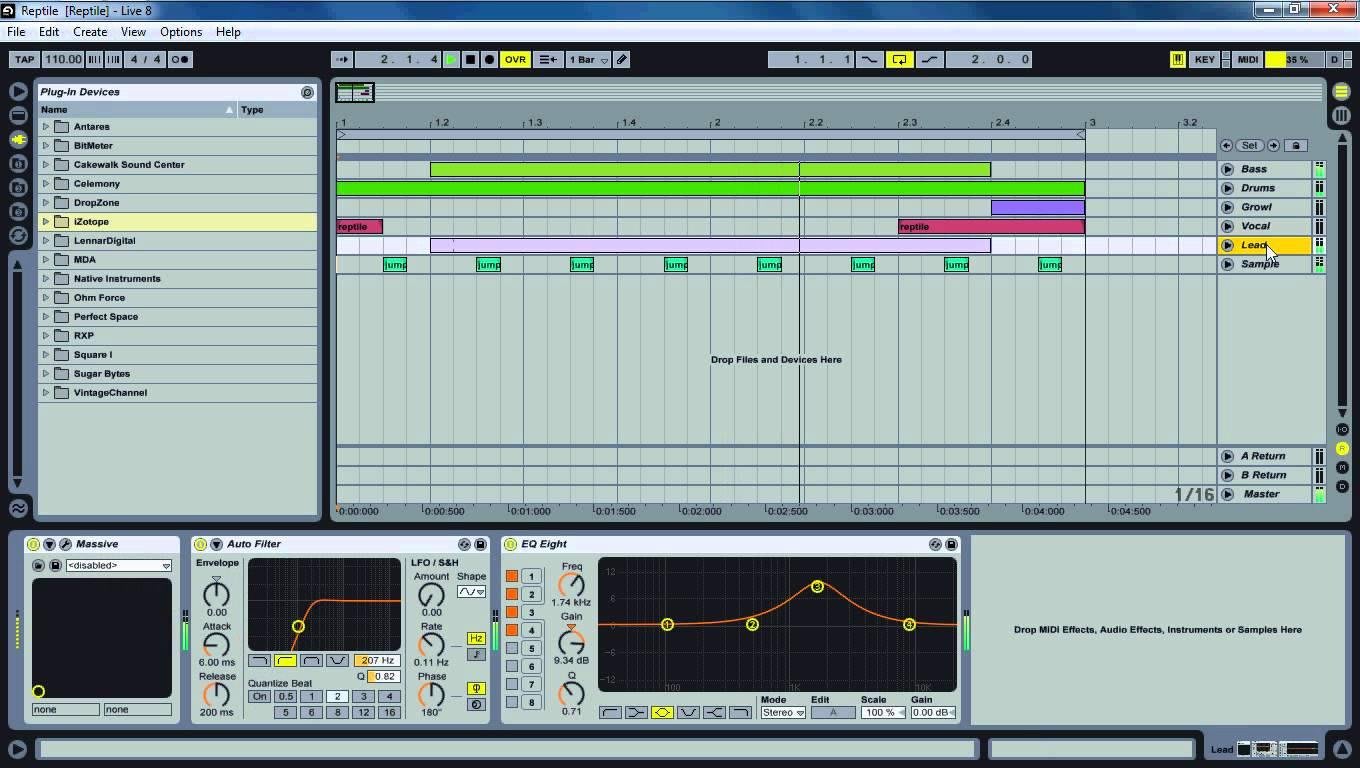Open the EQ Eight Stereo mode dropdown
The height and width of the screenshot is (768, 1360).
coord(782,713)
